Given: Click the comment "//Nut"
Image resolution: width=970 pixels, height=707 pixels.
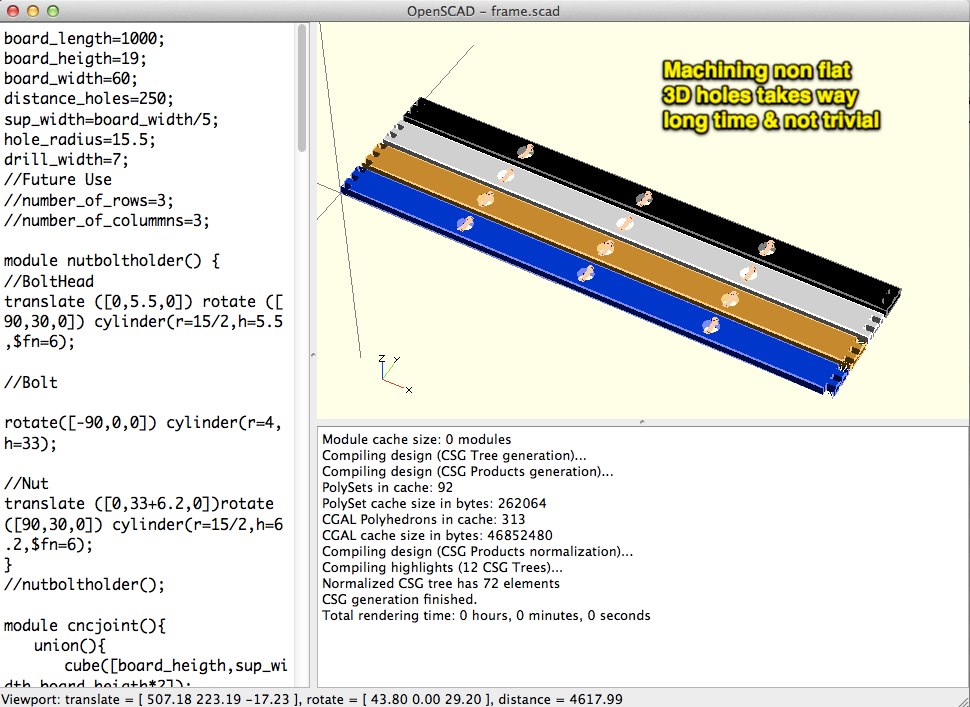Looking at the screenshot, I should (x=26, y=483).
